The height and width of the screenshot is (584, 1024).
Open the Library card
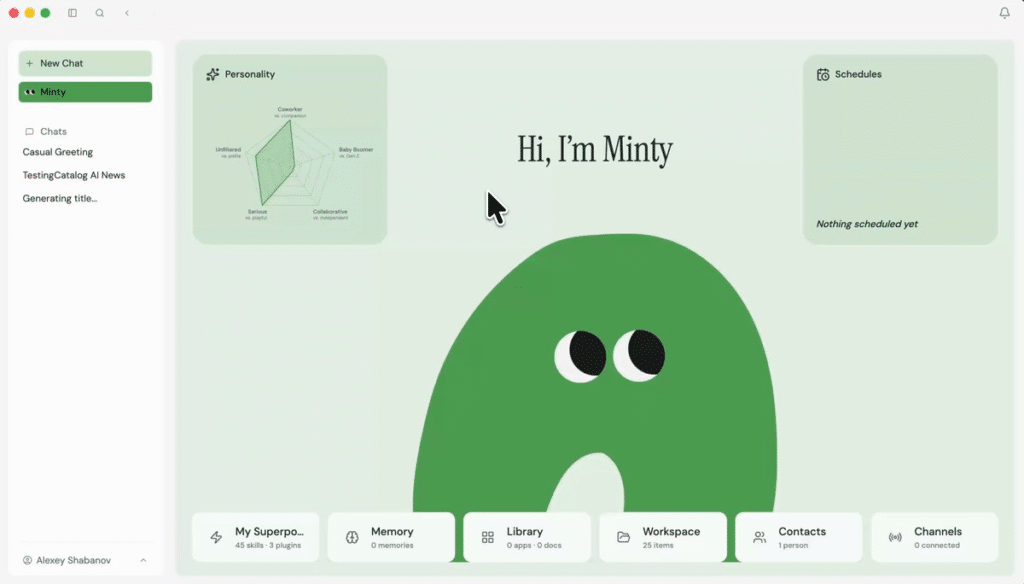527,537
